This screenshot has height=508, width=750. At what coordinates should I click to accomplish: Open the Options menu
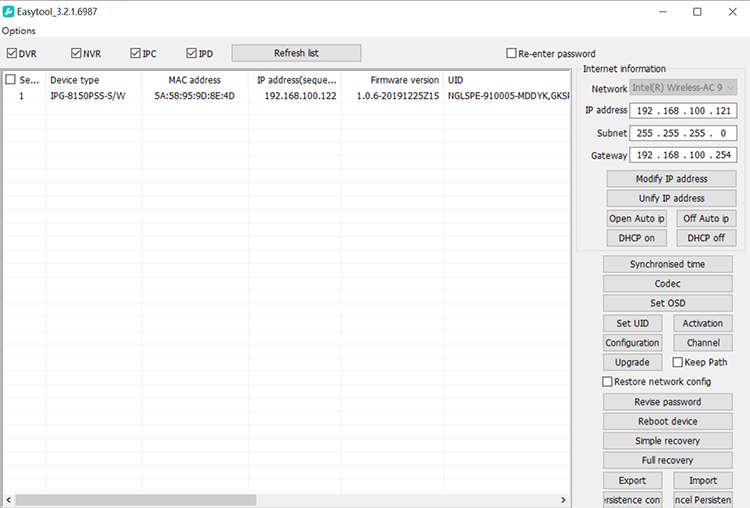19,31
